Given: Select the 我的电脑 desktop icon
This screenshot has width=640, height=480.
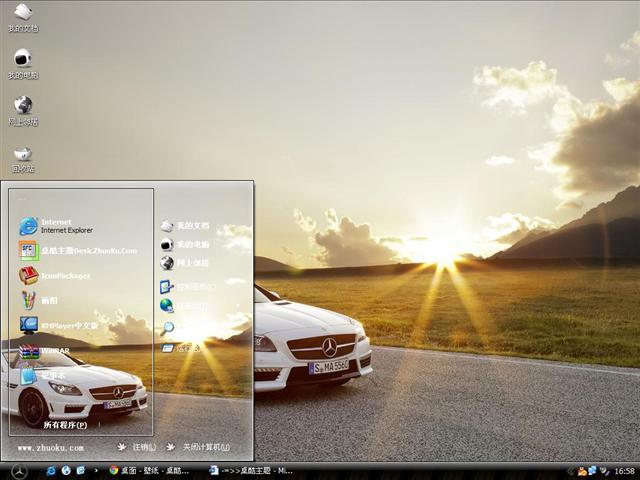Looking at the screenshot, I should [23, 62].
